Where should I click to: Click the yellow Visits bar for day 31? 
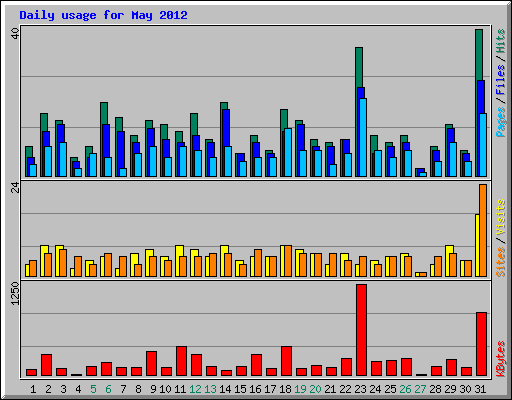pyautogui.click(x=477, y=245)
